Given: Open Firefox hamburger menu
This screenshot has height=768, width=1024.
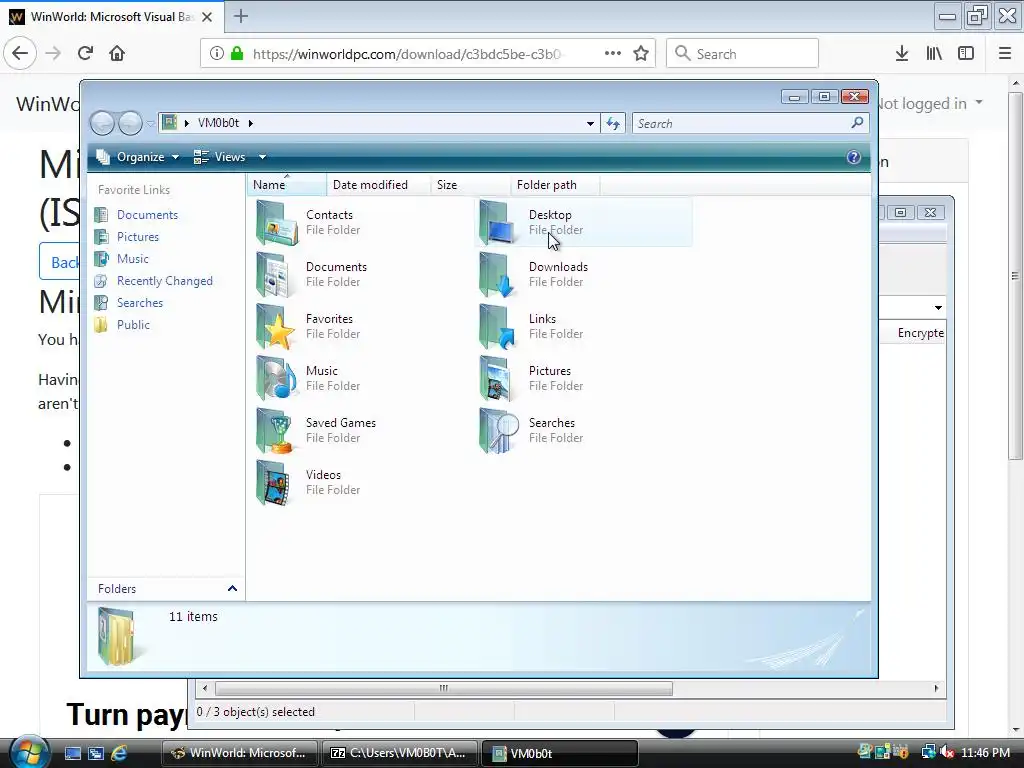Looking at the screenshot, I should [1005, 53].
